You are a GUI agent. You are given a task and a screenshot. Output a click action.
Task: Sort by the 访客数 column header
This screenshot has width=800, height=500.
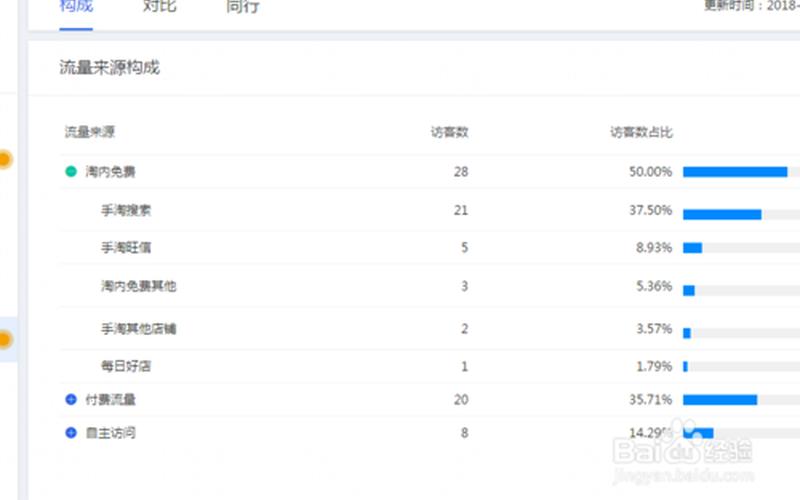point(449,132)
